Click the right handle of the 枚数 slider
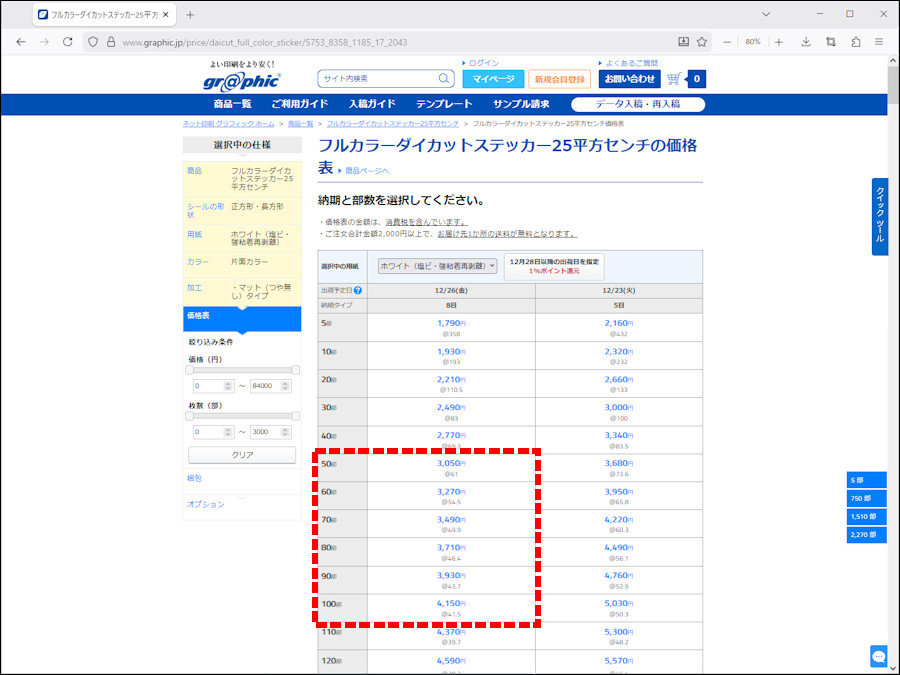The image size is (900, 675). 296,416
